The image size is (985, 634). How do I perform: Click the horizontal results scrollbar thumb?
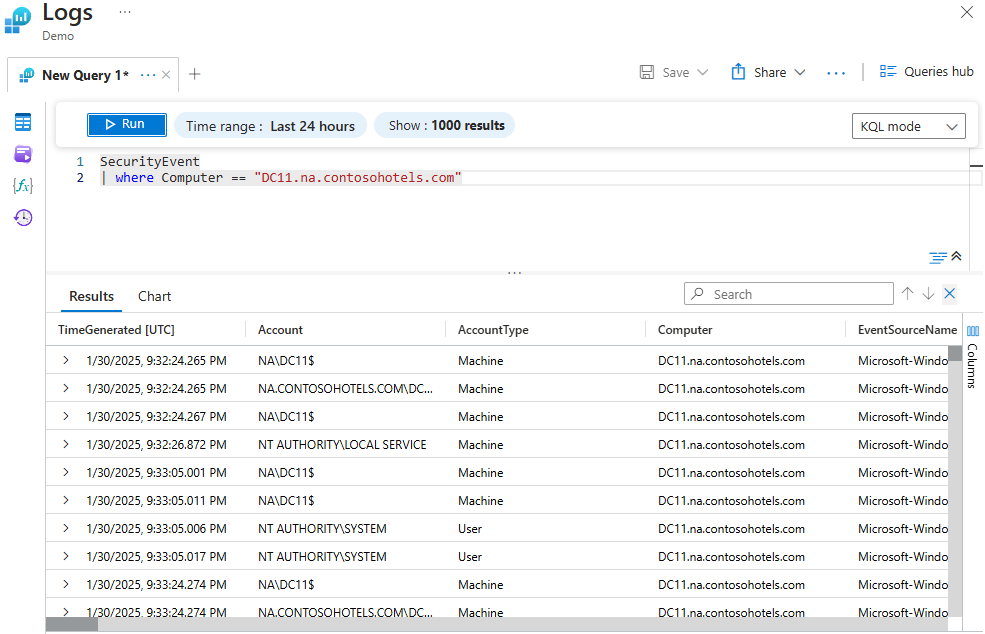72,624
